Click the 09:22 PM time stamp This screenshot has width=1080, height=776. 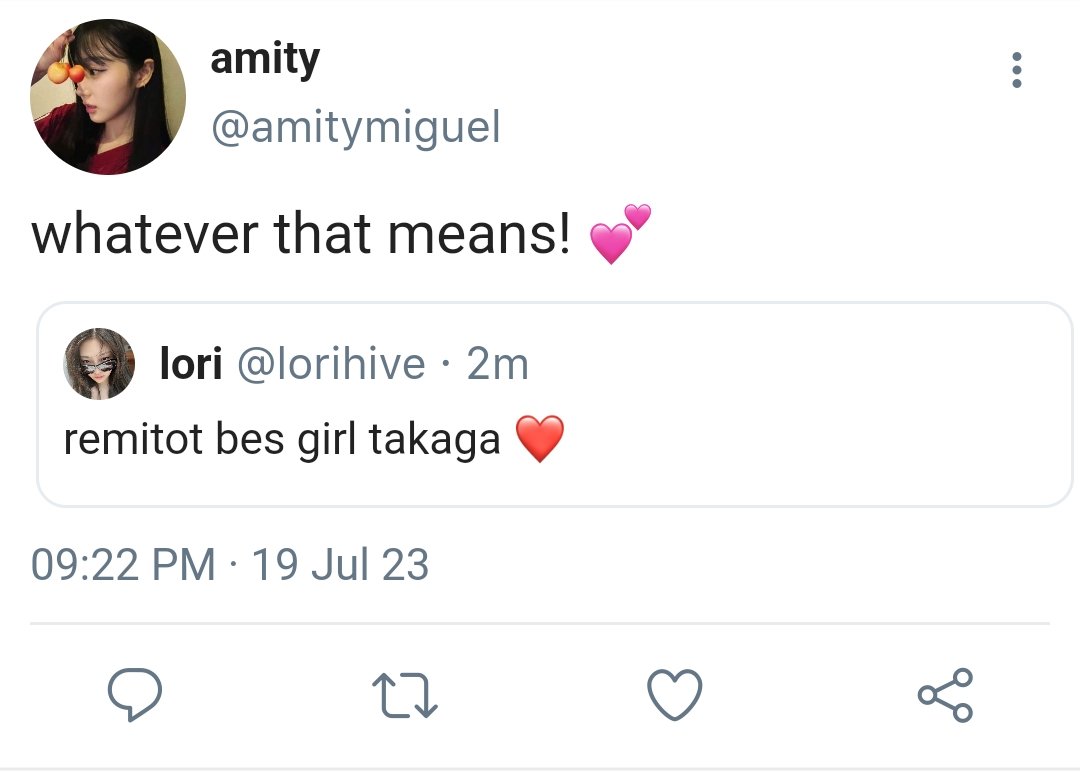(x=123, y=565)
